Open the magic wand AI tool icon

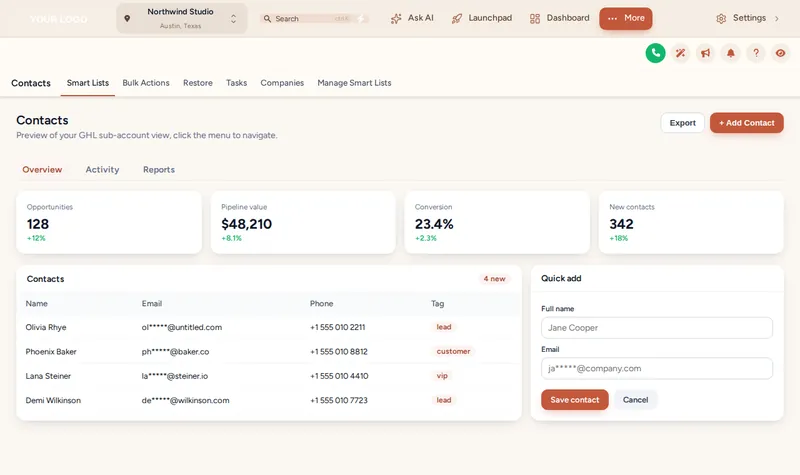pyautogui.click(x=680, y=53)
